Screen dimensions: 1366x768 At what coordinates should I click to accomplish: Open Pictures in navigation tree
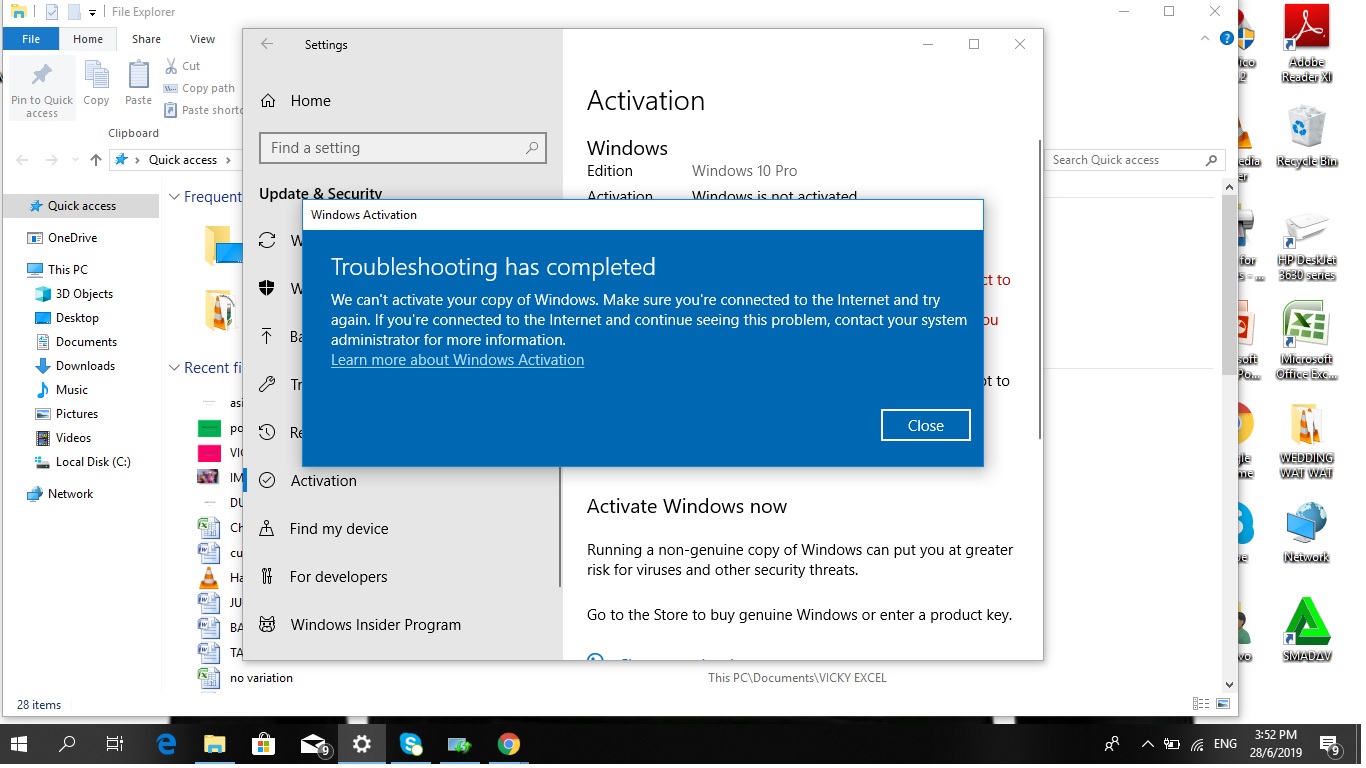point(77,414)
